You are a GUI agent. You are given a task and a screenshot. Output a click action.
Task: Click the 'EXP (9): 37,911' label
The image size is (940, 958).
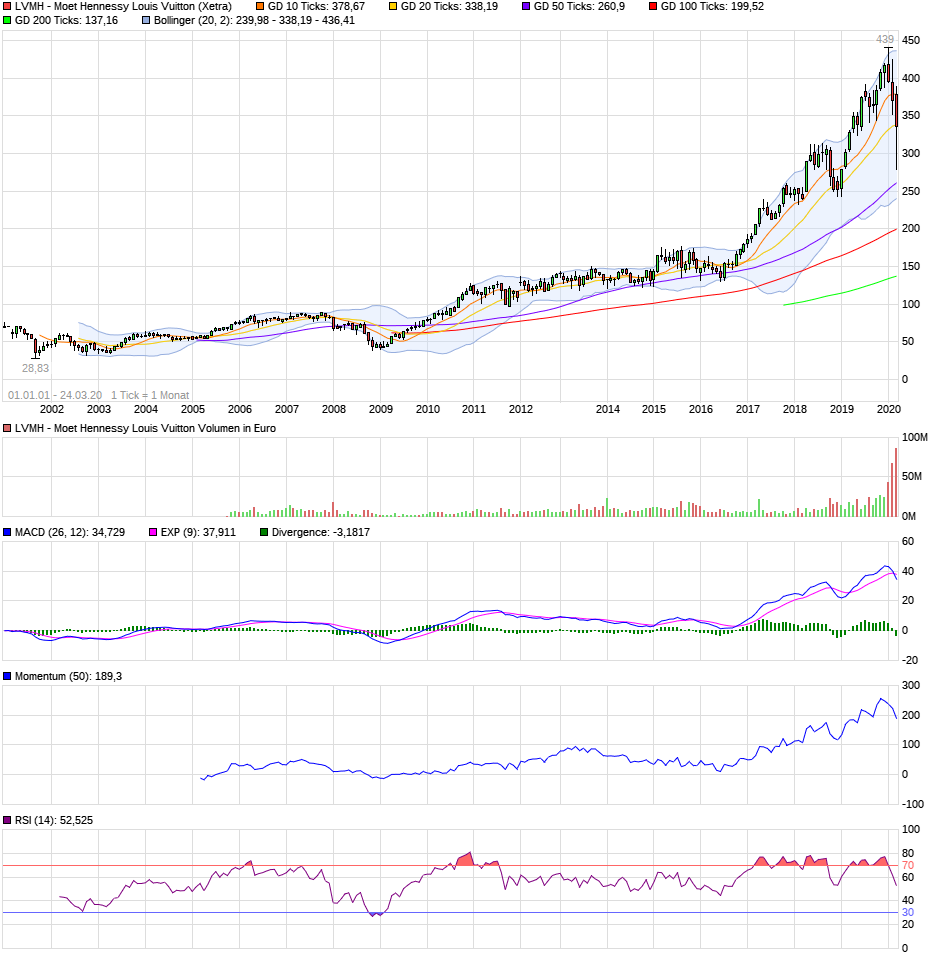point(198,533)
